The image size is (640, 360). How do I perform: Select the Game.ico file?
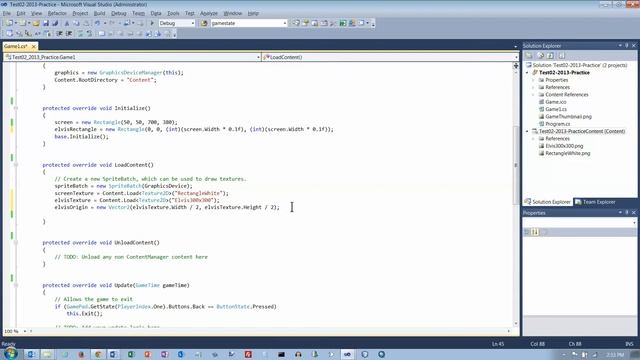coord(556,102)
